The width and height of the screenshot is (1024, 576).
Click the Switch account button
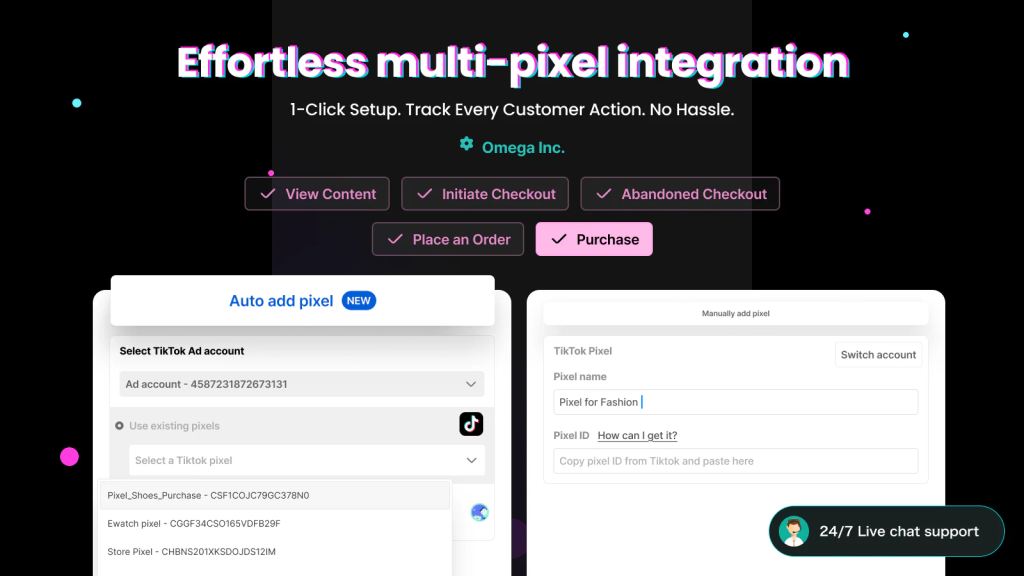pos(878,355)
